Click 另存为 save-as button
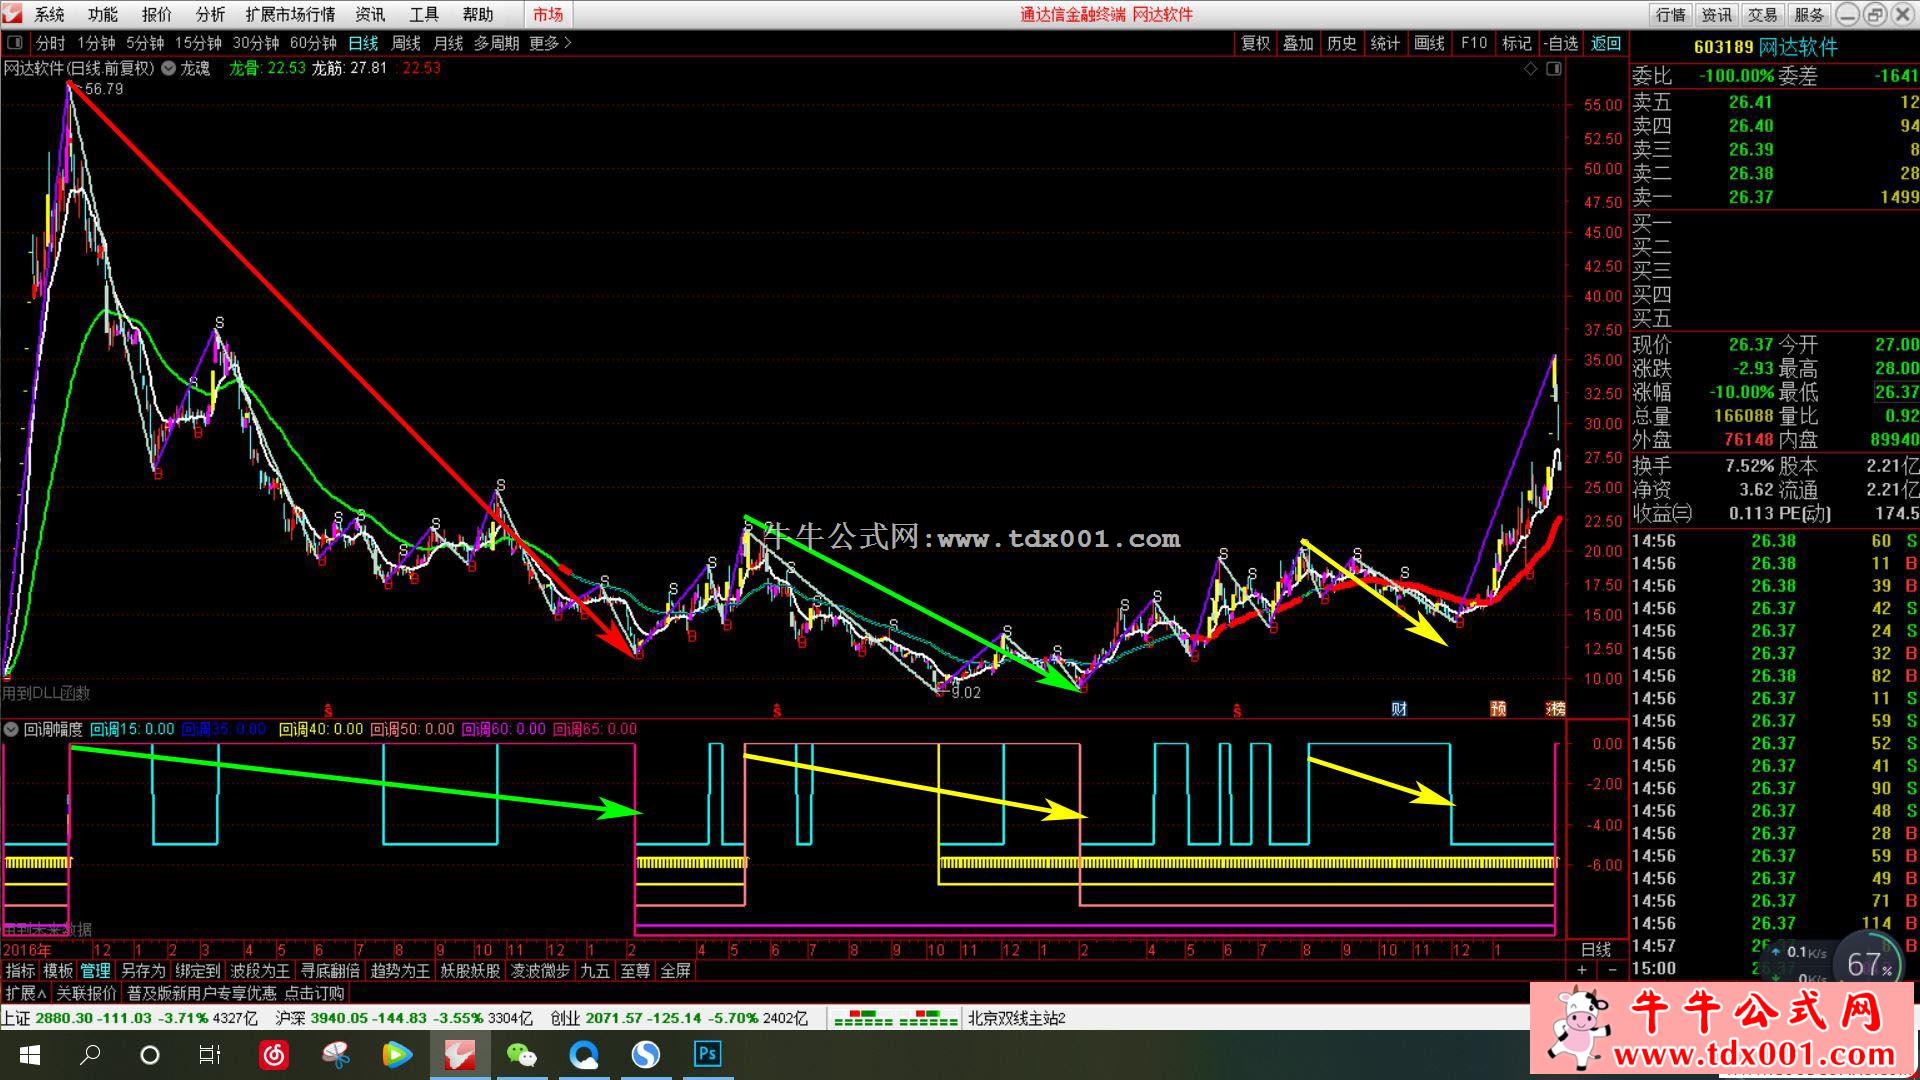The image size is (1920, 1080). [143, 970]
